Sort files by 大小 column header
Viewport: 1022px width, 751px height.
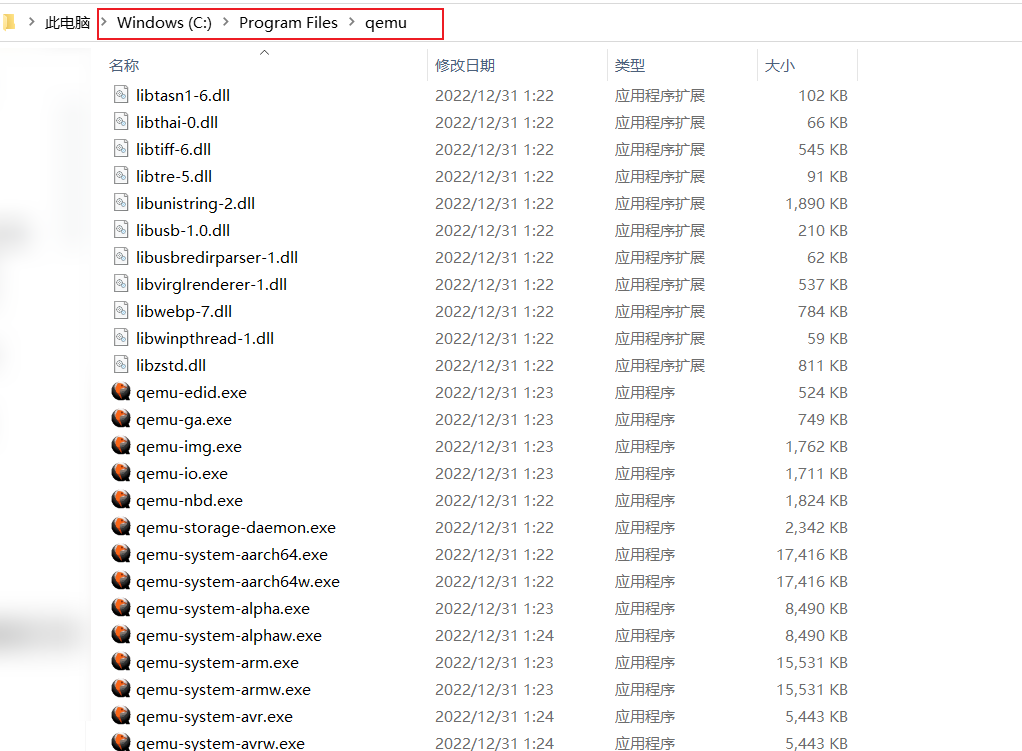[x=780, y=66]
